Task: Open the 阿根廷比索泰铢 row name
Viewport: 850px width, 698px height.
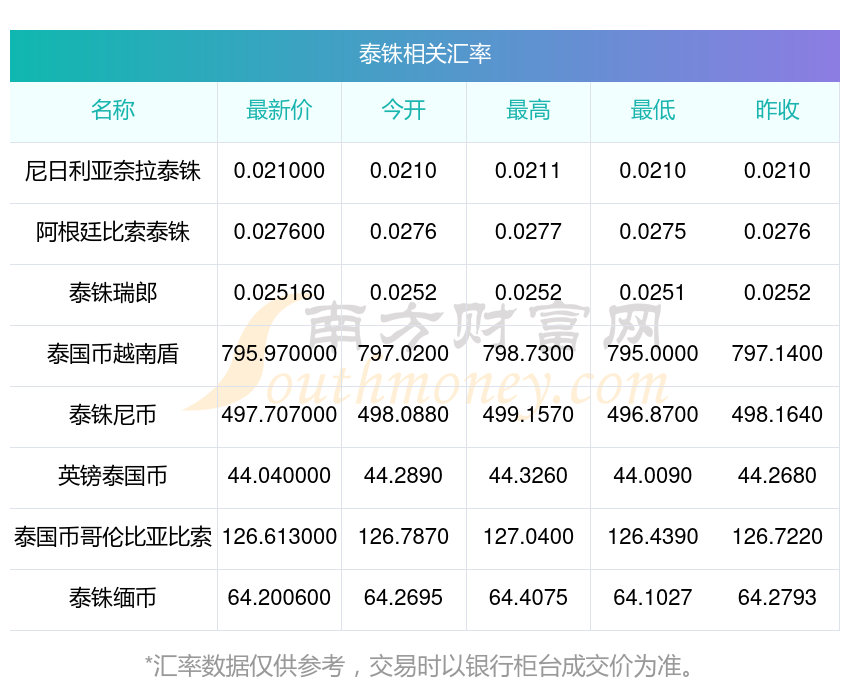Action: pos(113,232)
